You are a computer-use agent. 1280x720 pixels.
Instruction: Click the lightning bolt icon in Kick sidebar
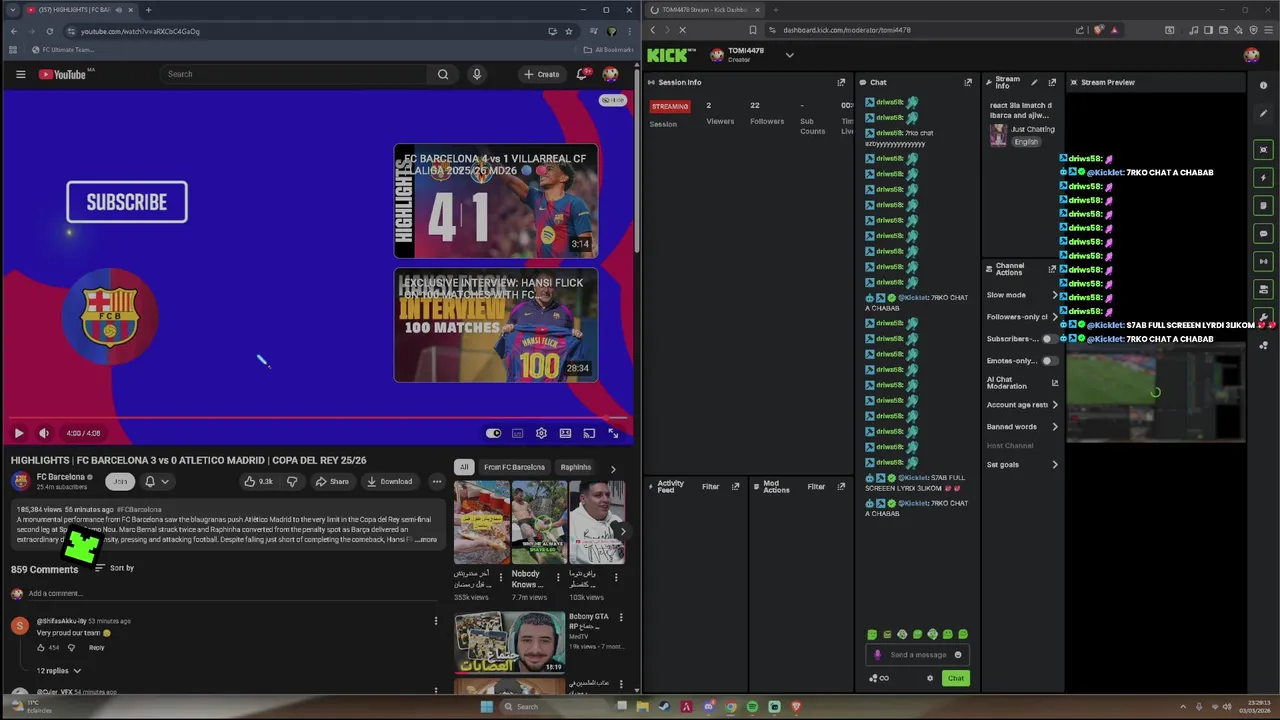point(1263,177)
